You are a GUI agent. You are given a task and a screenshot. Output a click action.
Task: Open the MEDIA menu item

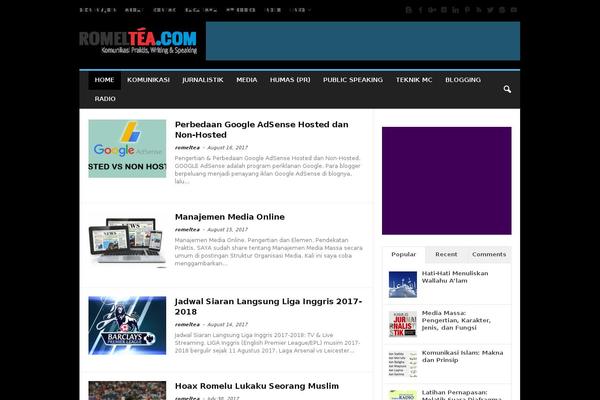pos(246,80)
